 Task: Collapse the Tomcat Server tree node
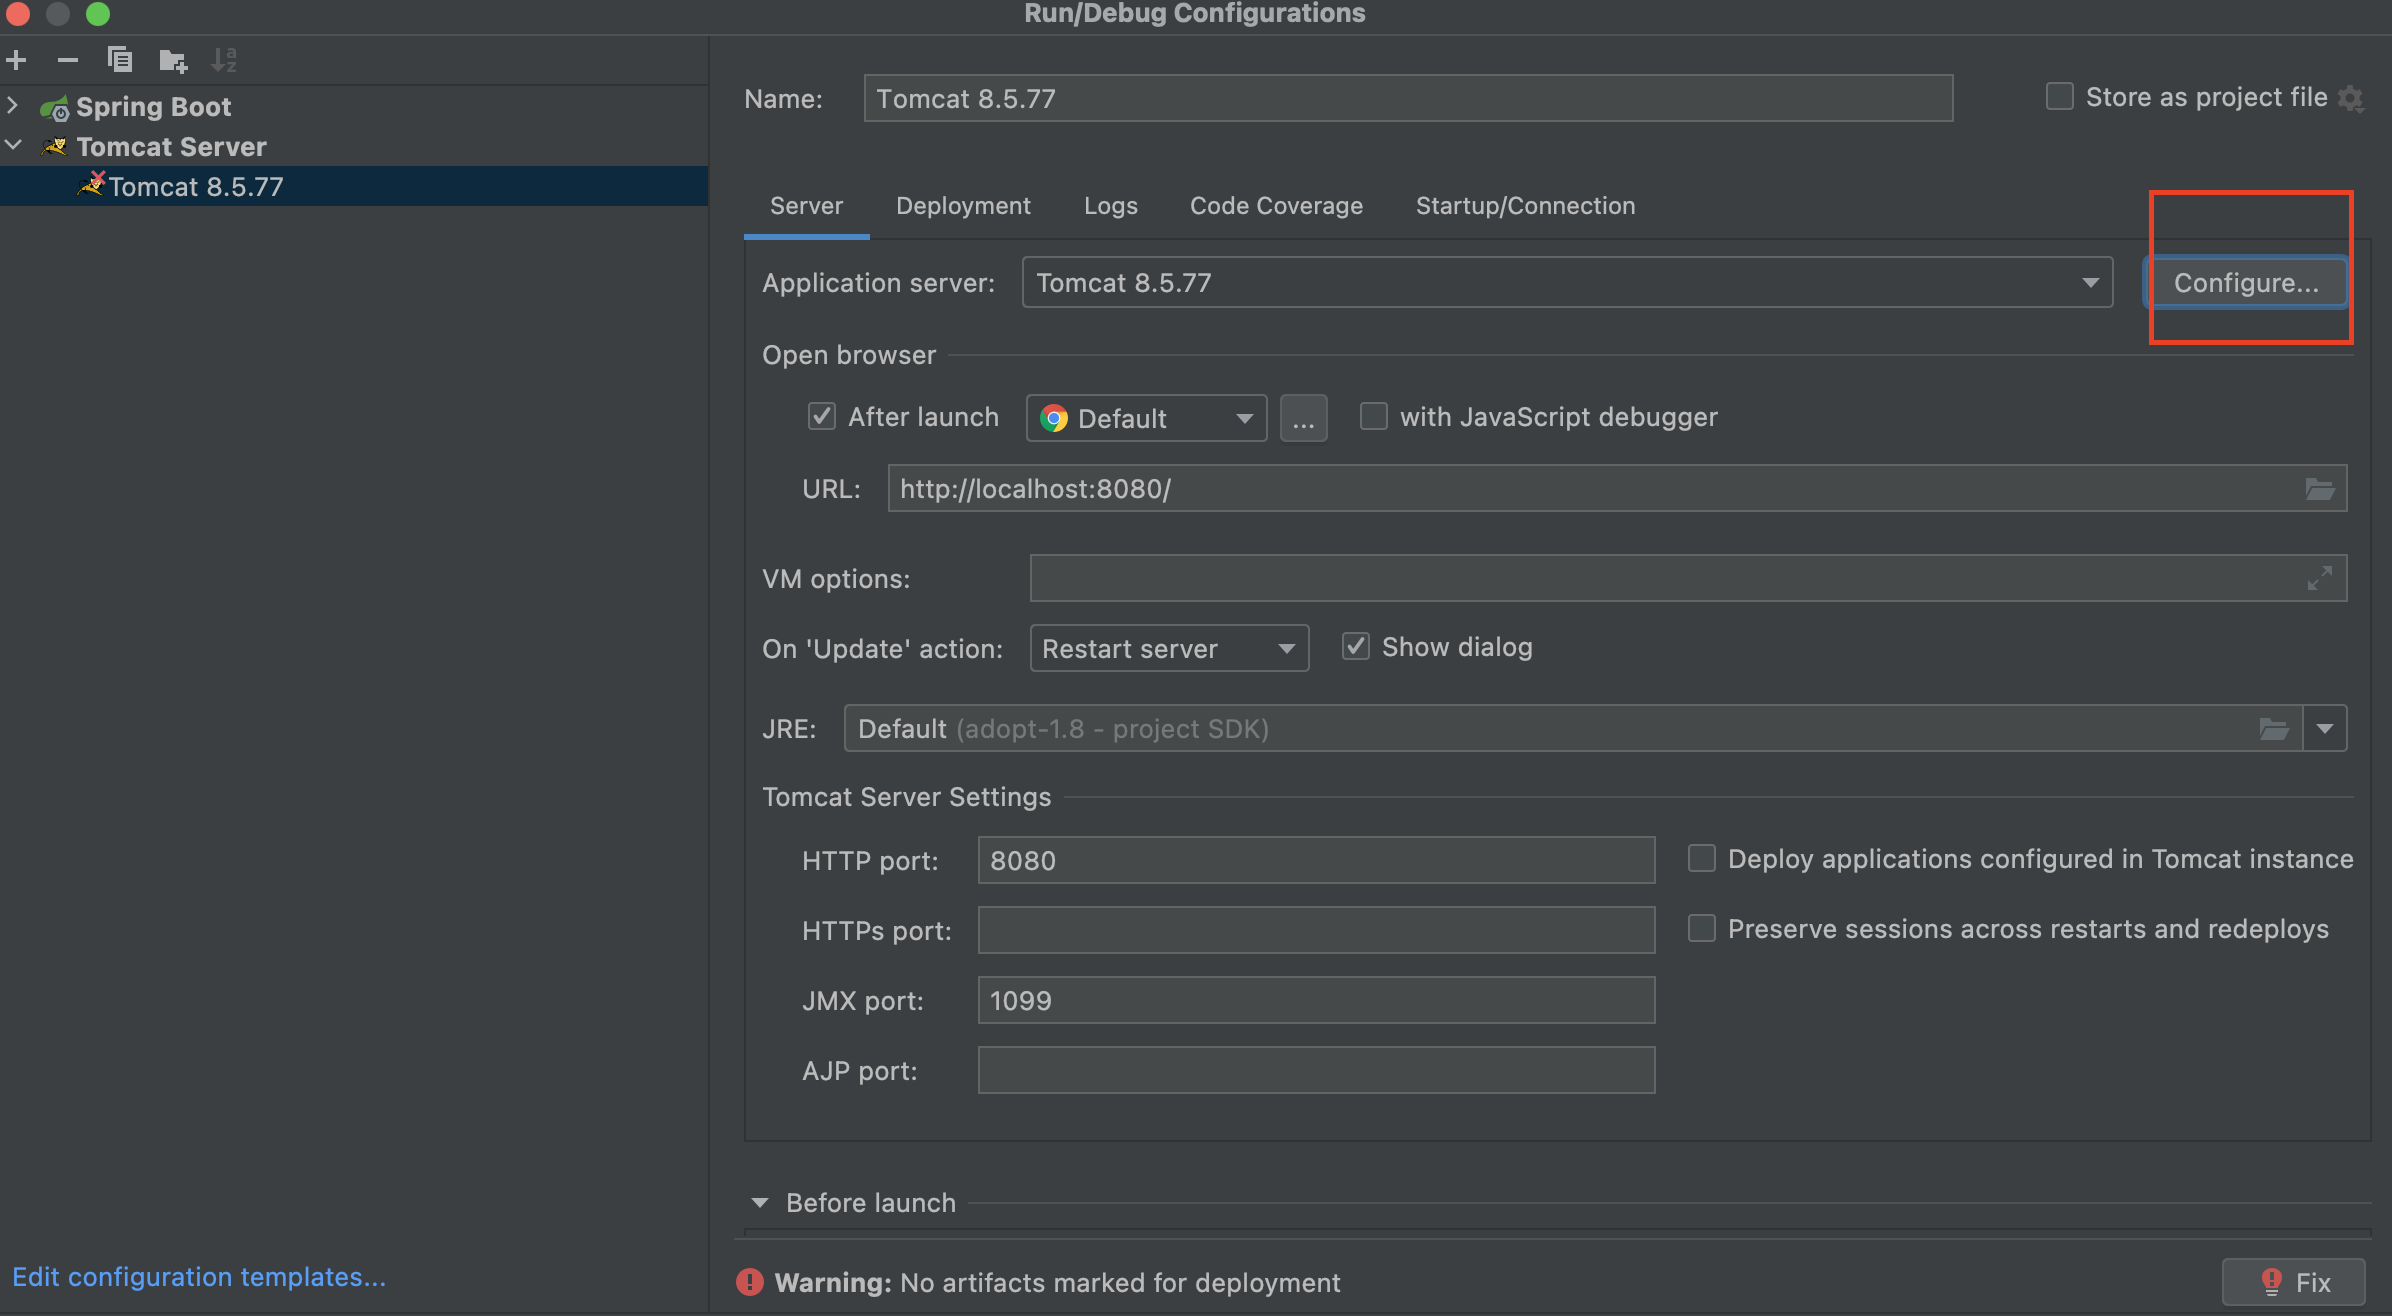click(x=14, y=146)
